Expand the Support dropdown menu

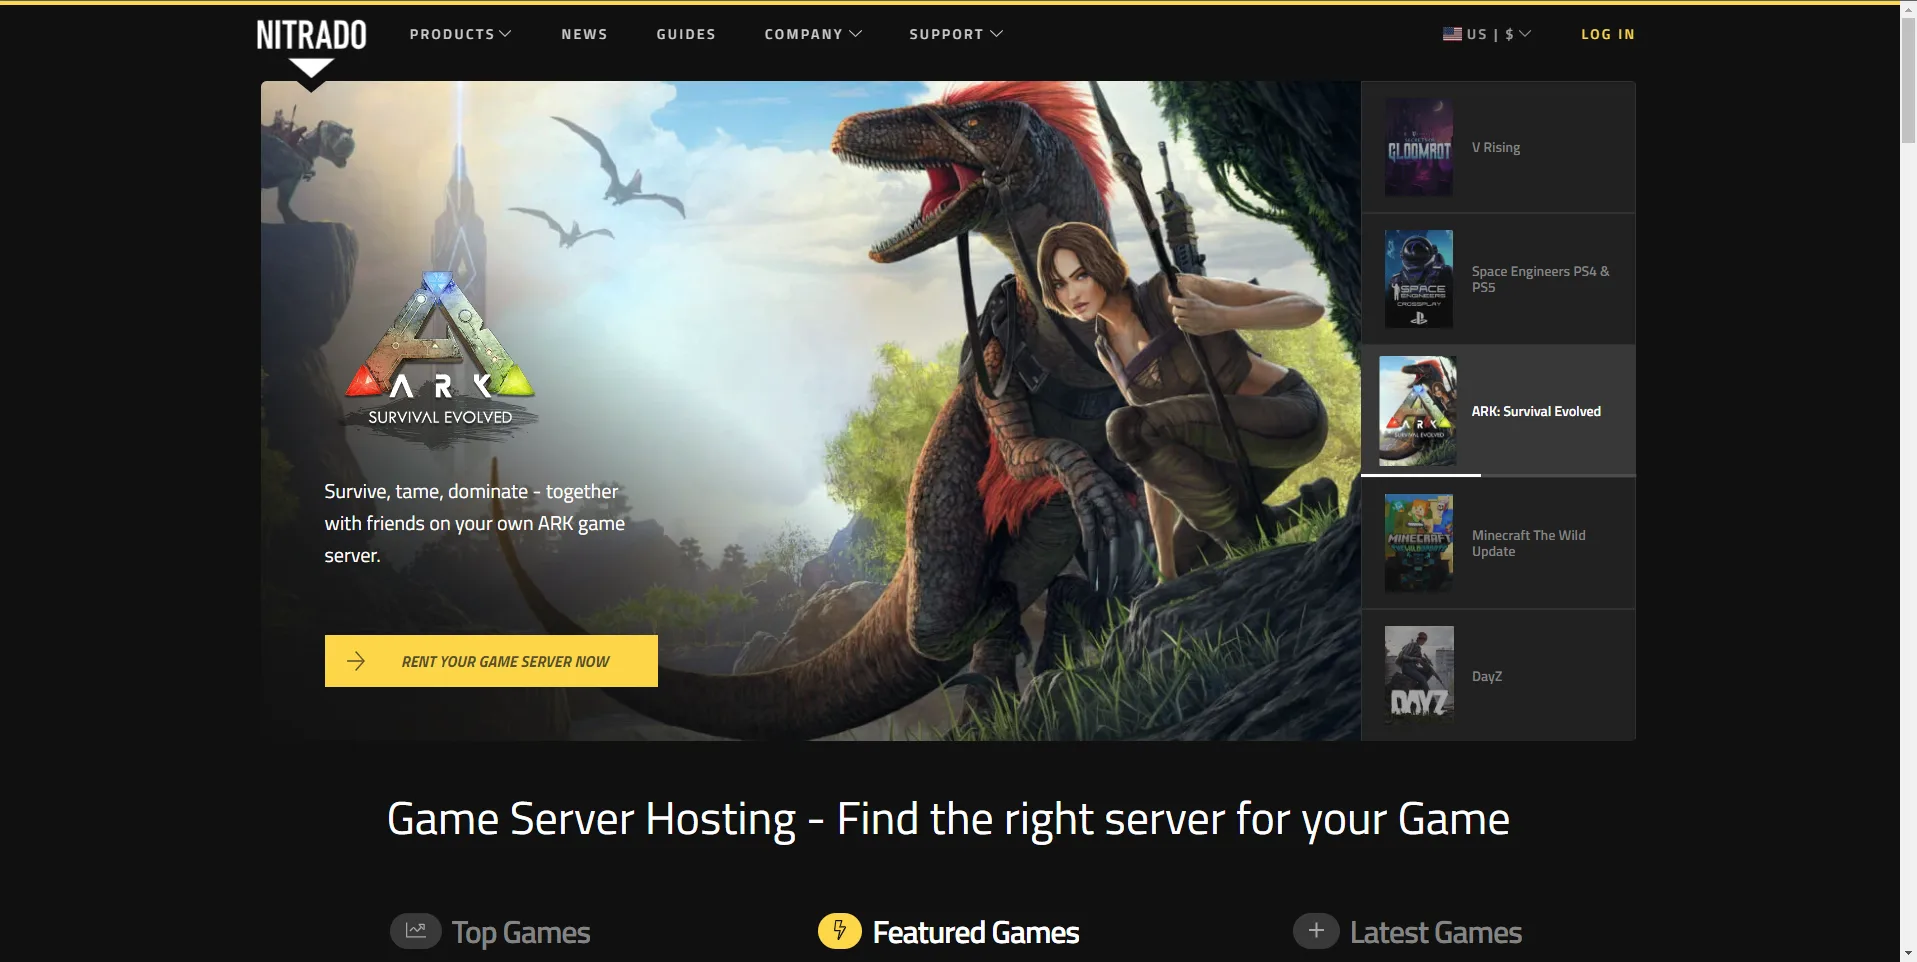pos(956,34)
